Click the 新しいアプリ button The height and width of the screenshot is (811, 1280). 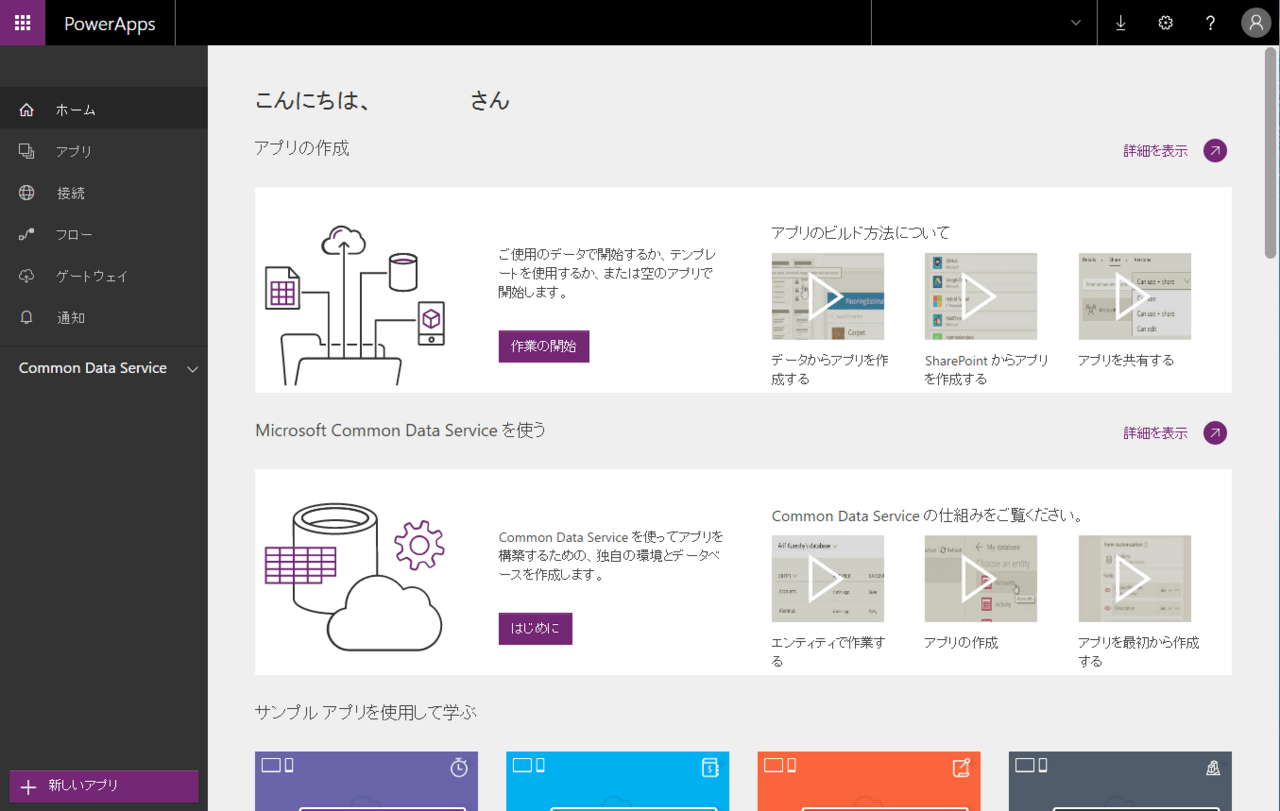(104, 786)
